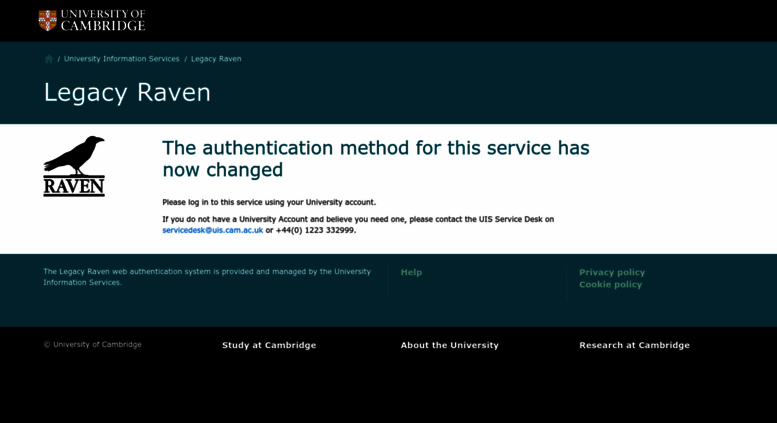Screen dimensions: 777x423
Task: Open Legacy Raven breadcrumb link
Action: click(x=216, y=58)
